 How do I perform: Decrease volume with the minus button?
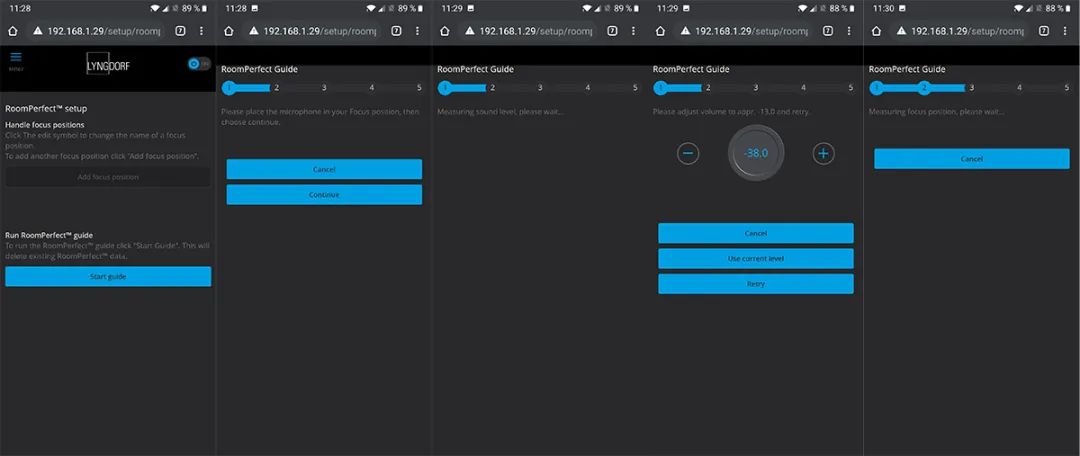coord(688,153)
